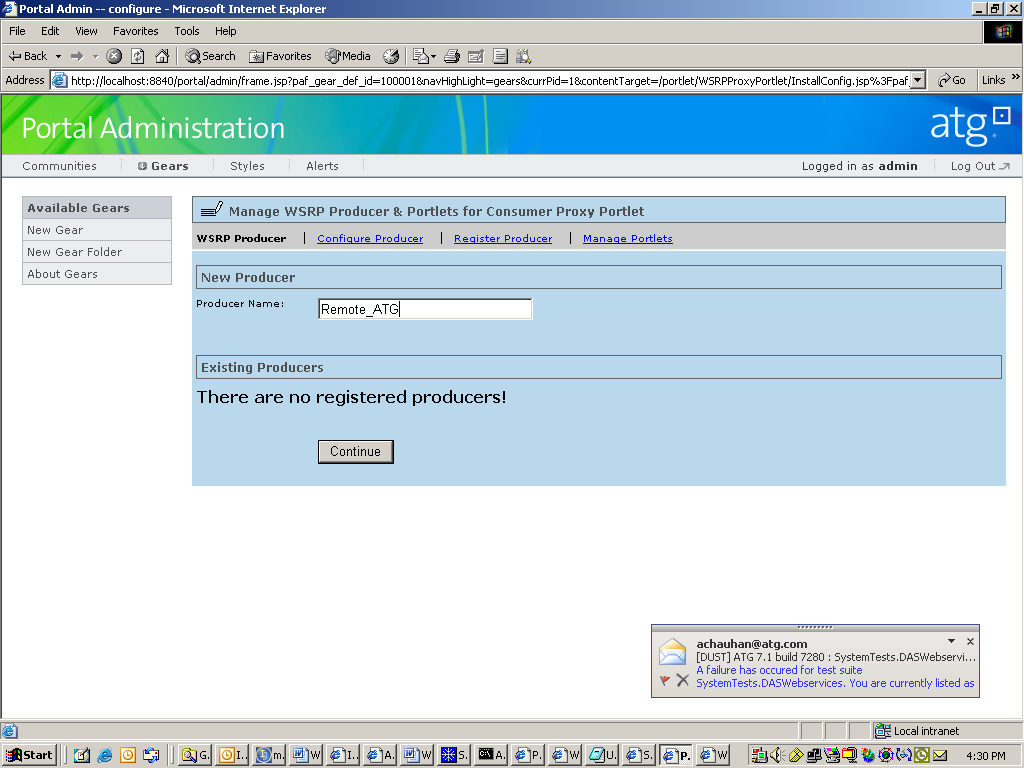
Task: Click the Producer Name text field
Action: [x=425, y=309]
